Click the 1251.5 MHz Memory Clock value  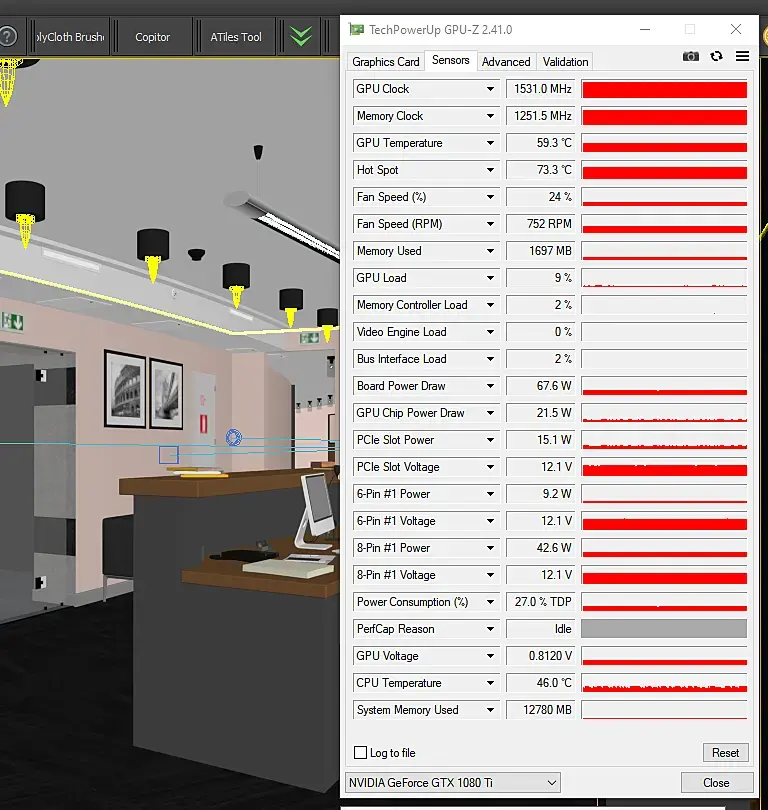(x=540, y=116)
